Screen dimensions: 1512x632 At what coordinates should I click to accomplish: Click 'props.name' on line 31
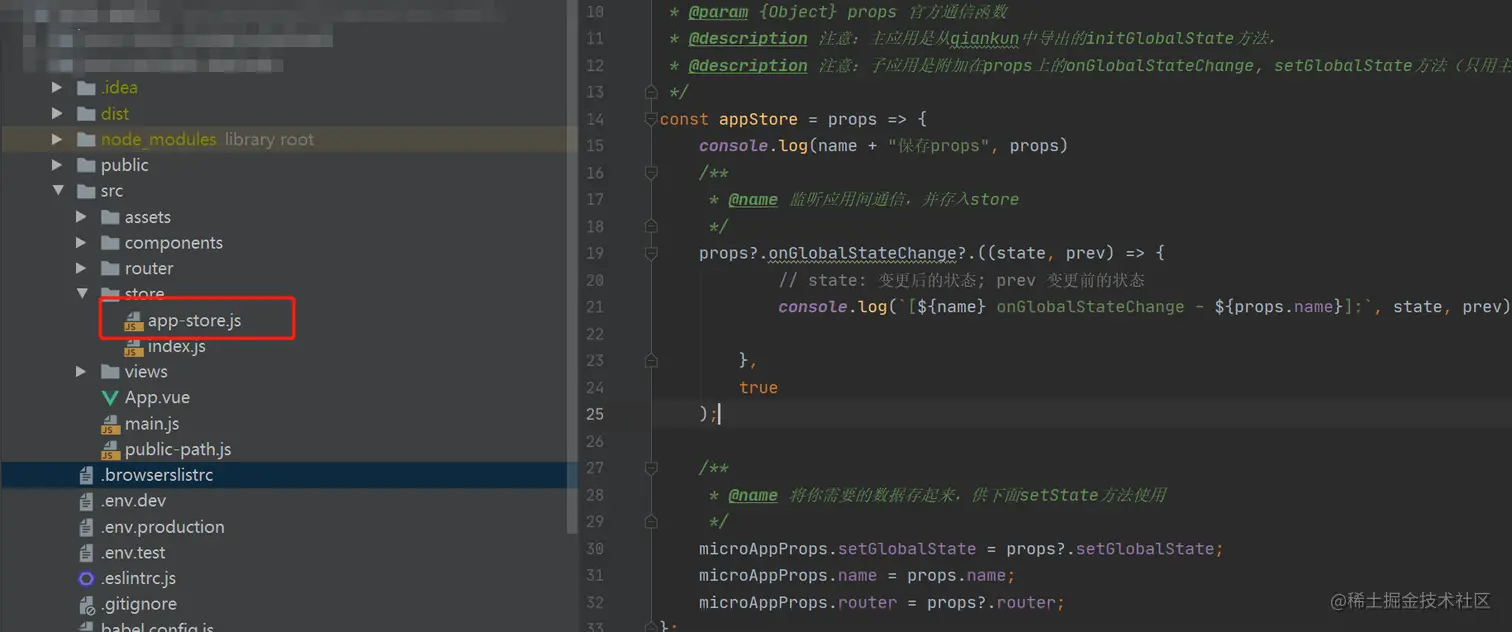(x=956, y=576)
